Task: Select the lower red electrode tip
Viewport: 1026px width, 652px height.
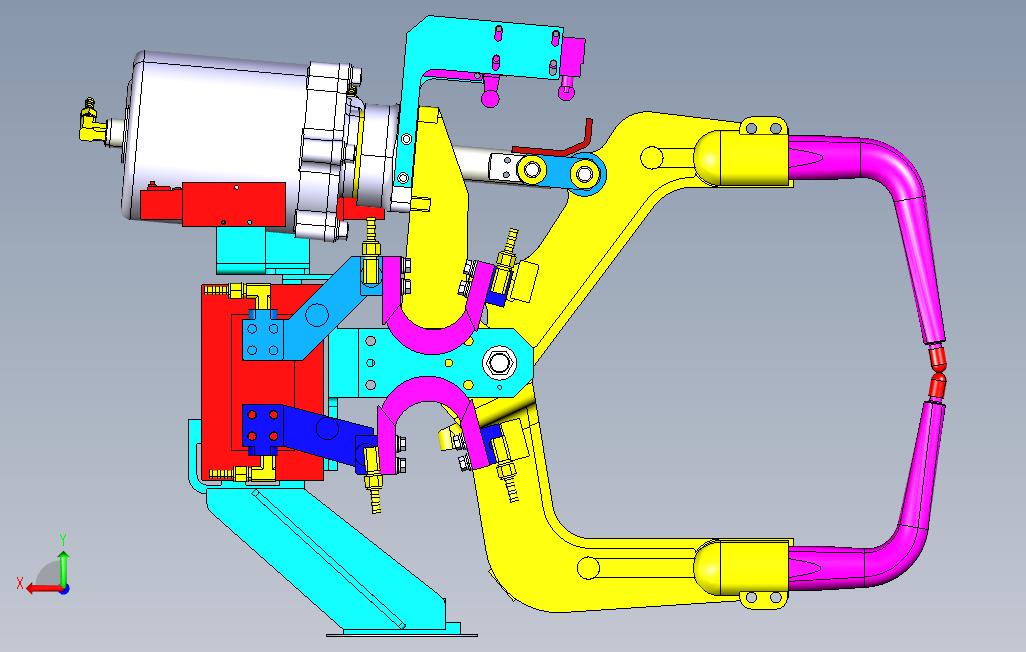Action: 938,386
